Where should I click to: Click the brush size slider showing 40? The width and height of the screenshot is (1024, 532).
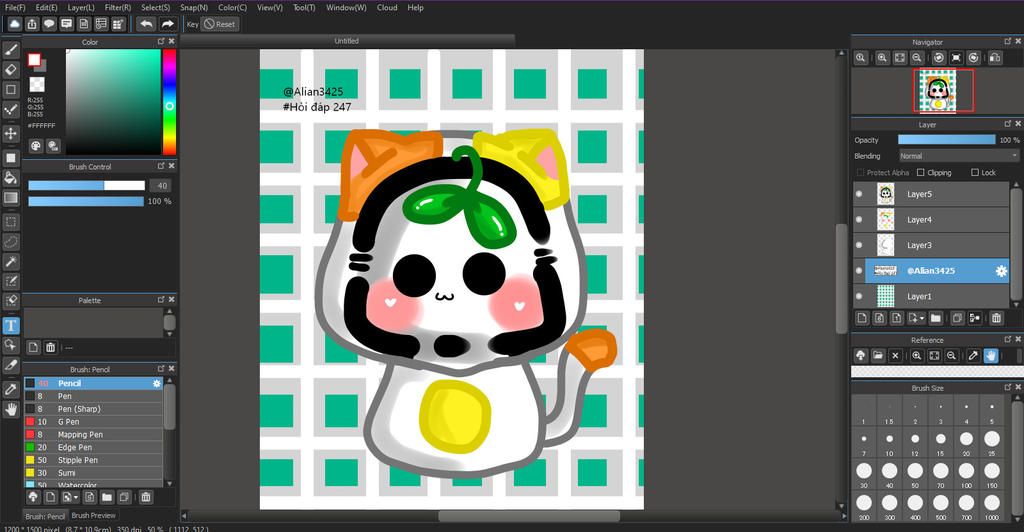86,185
